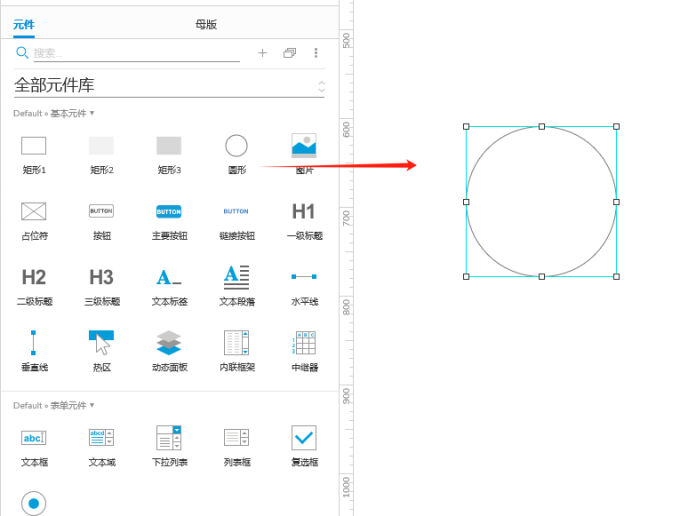Select the 文本域 text area widget

click(x=101, y=447)
